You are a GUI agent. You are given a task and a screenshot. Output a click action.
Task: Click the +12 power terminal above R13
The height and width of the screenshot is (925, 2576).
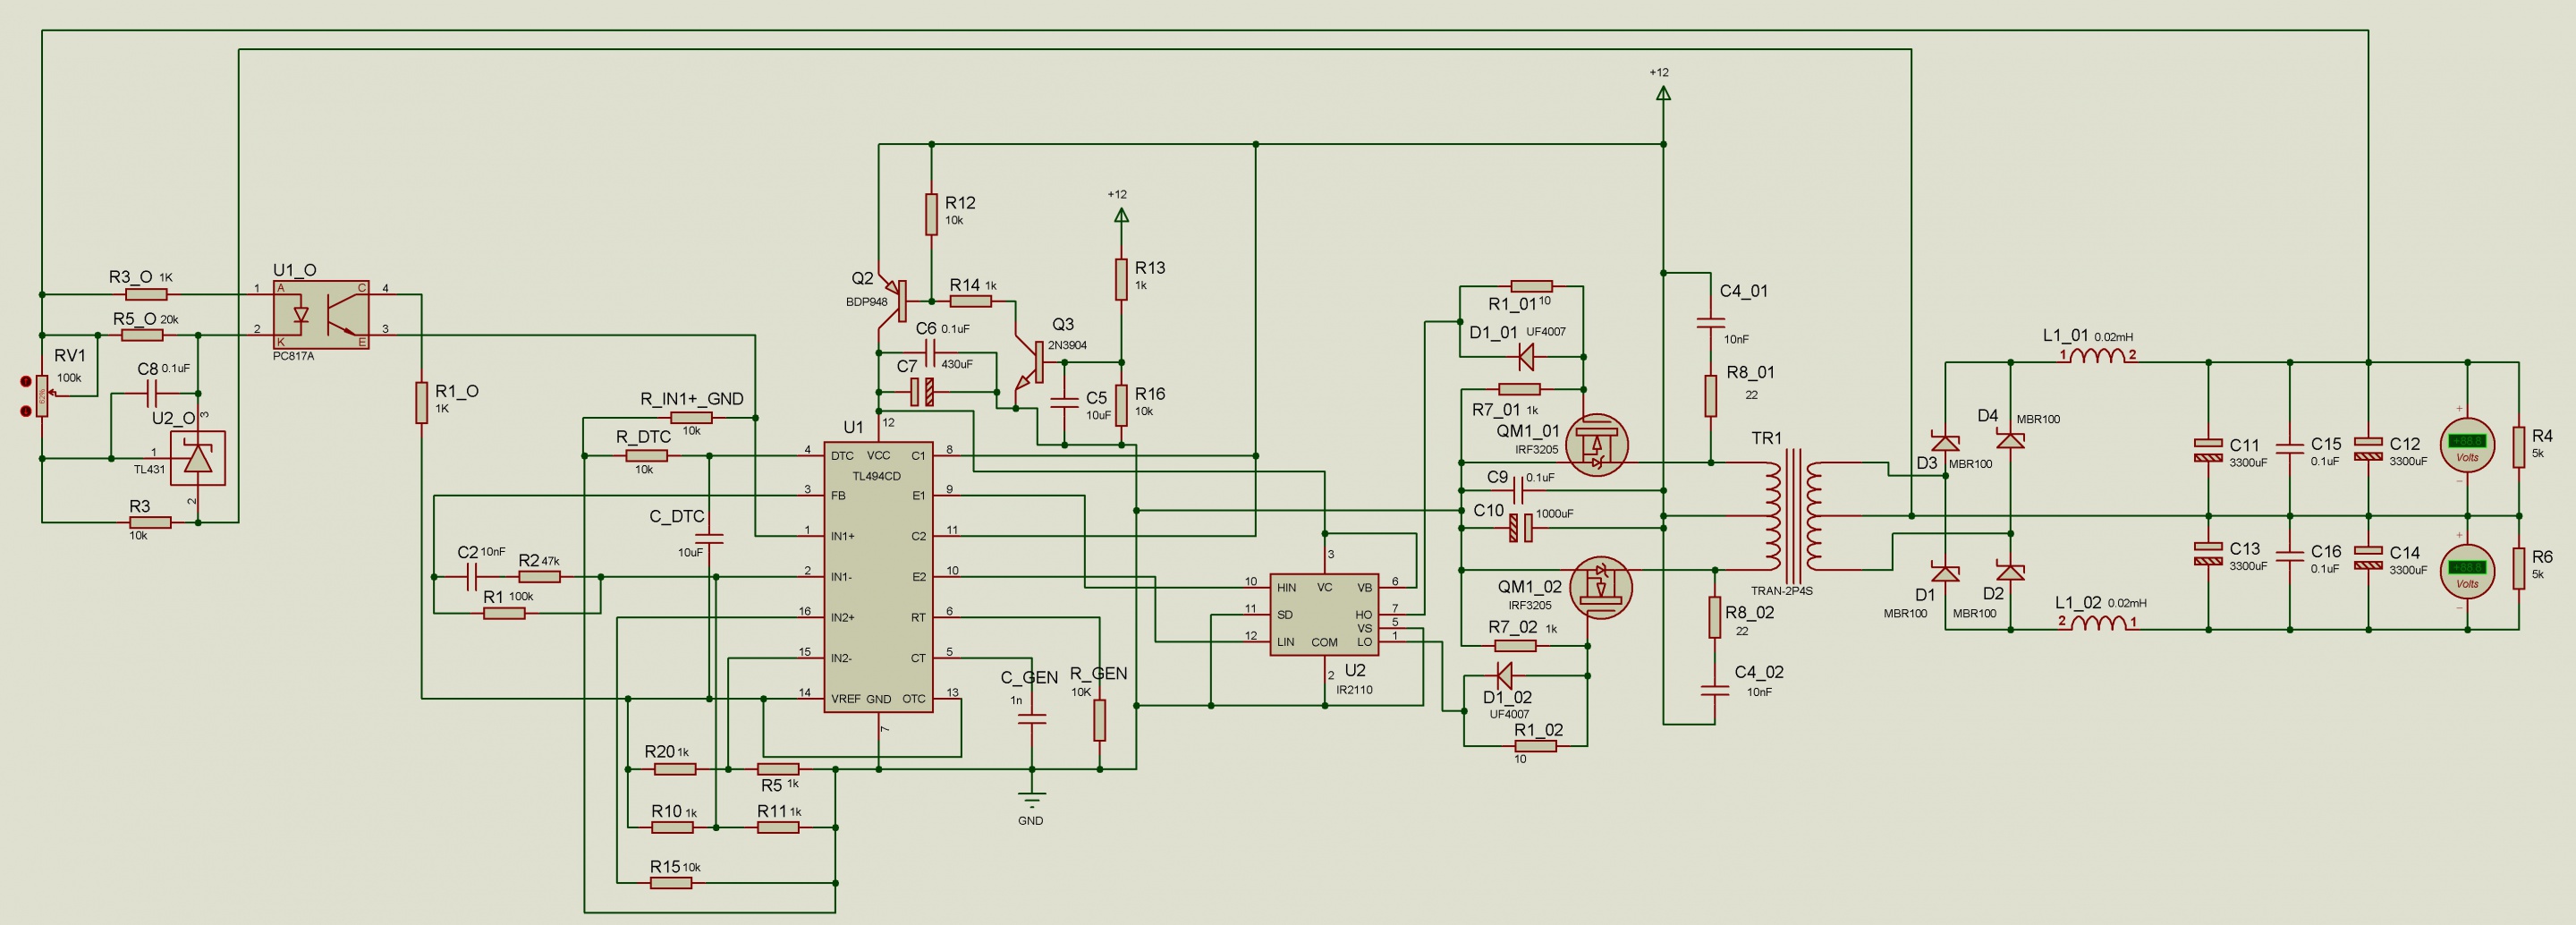[x=1121, y=214]
